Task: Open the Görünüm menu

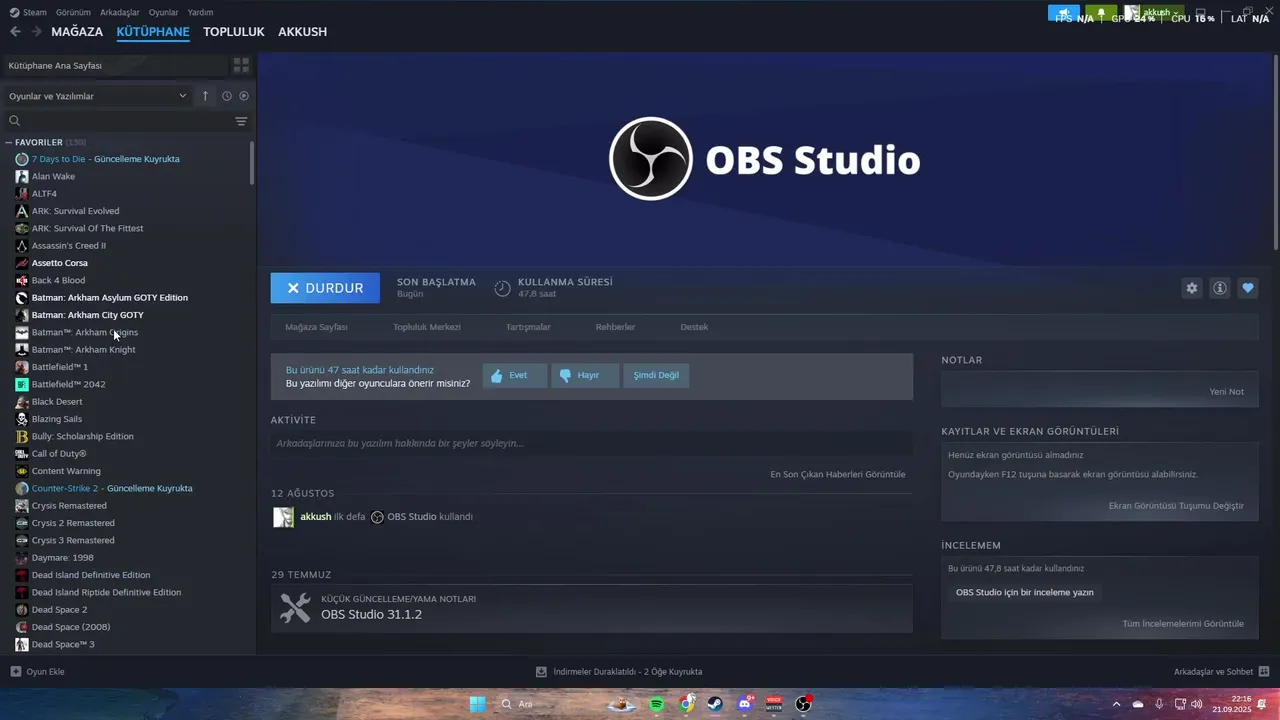Action: click(x=73, y=12)
